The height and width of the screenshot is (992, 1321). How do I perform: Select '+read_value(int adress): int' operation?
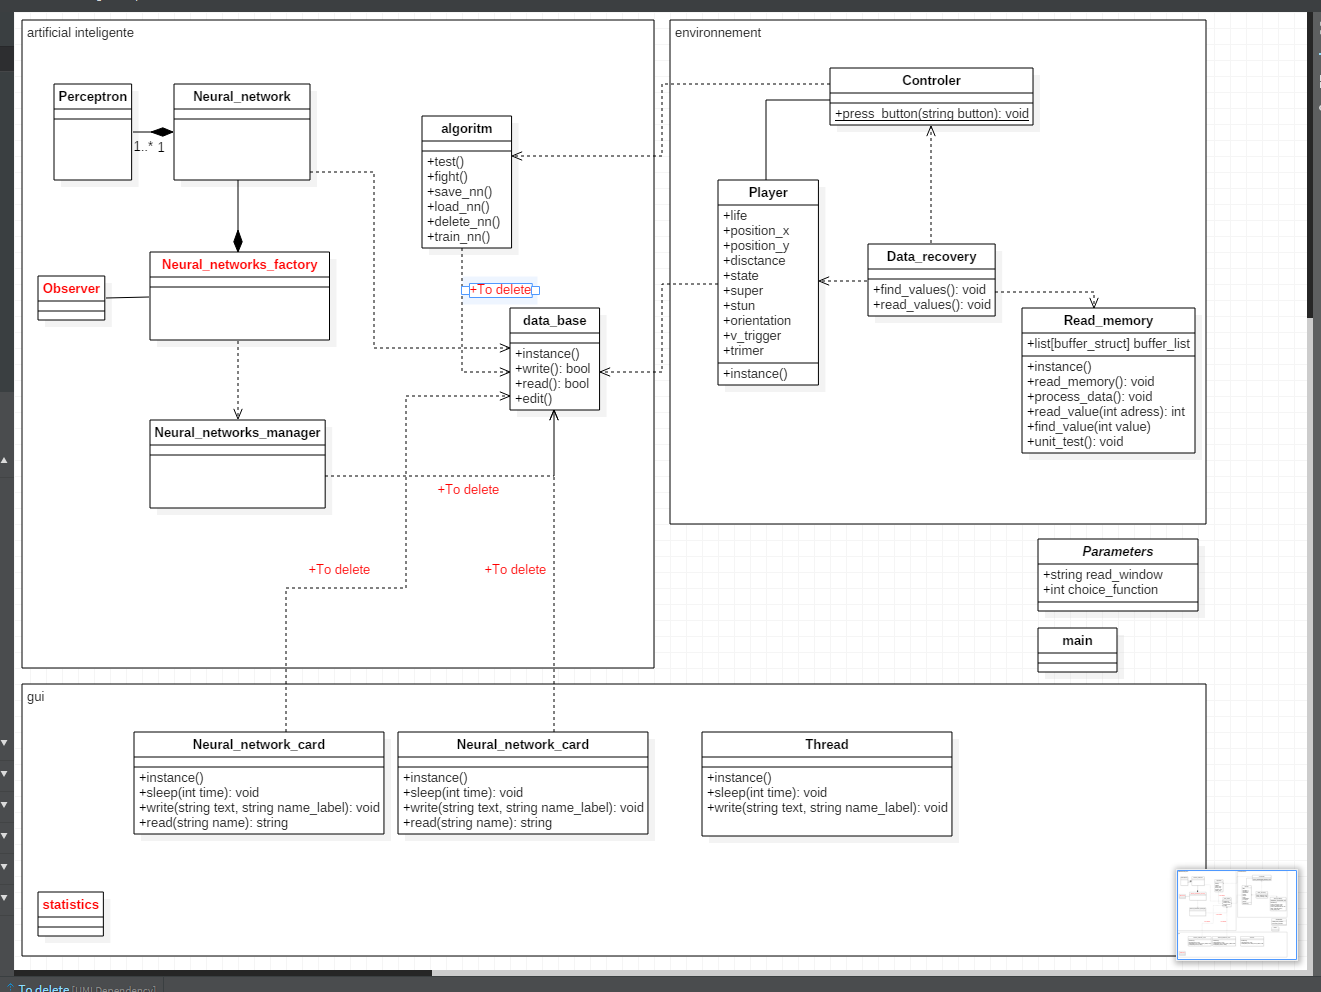pyautogui.click(x=1106, y=412)
